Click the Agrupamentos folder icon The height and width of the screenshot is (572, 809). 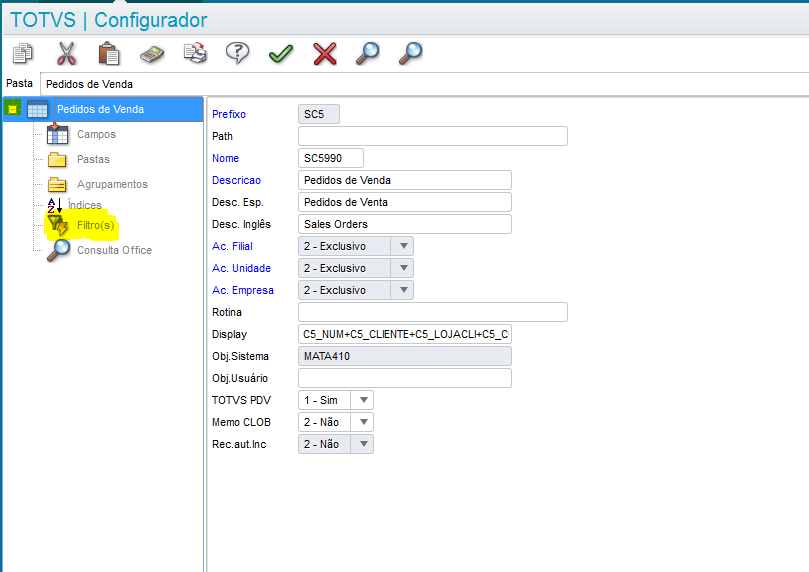tap(57, 184)
